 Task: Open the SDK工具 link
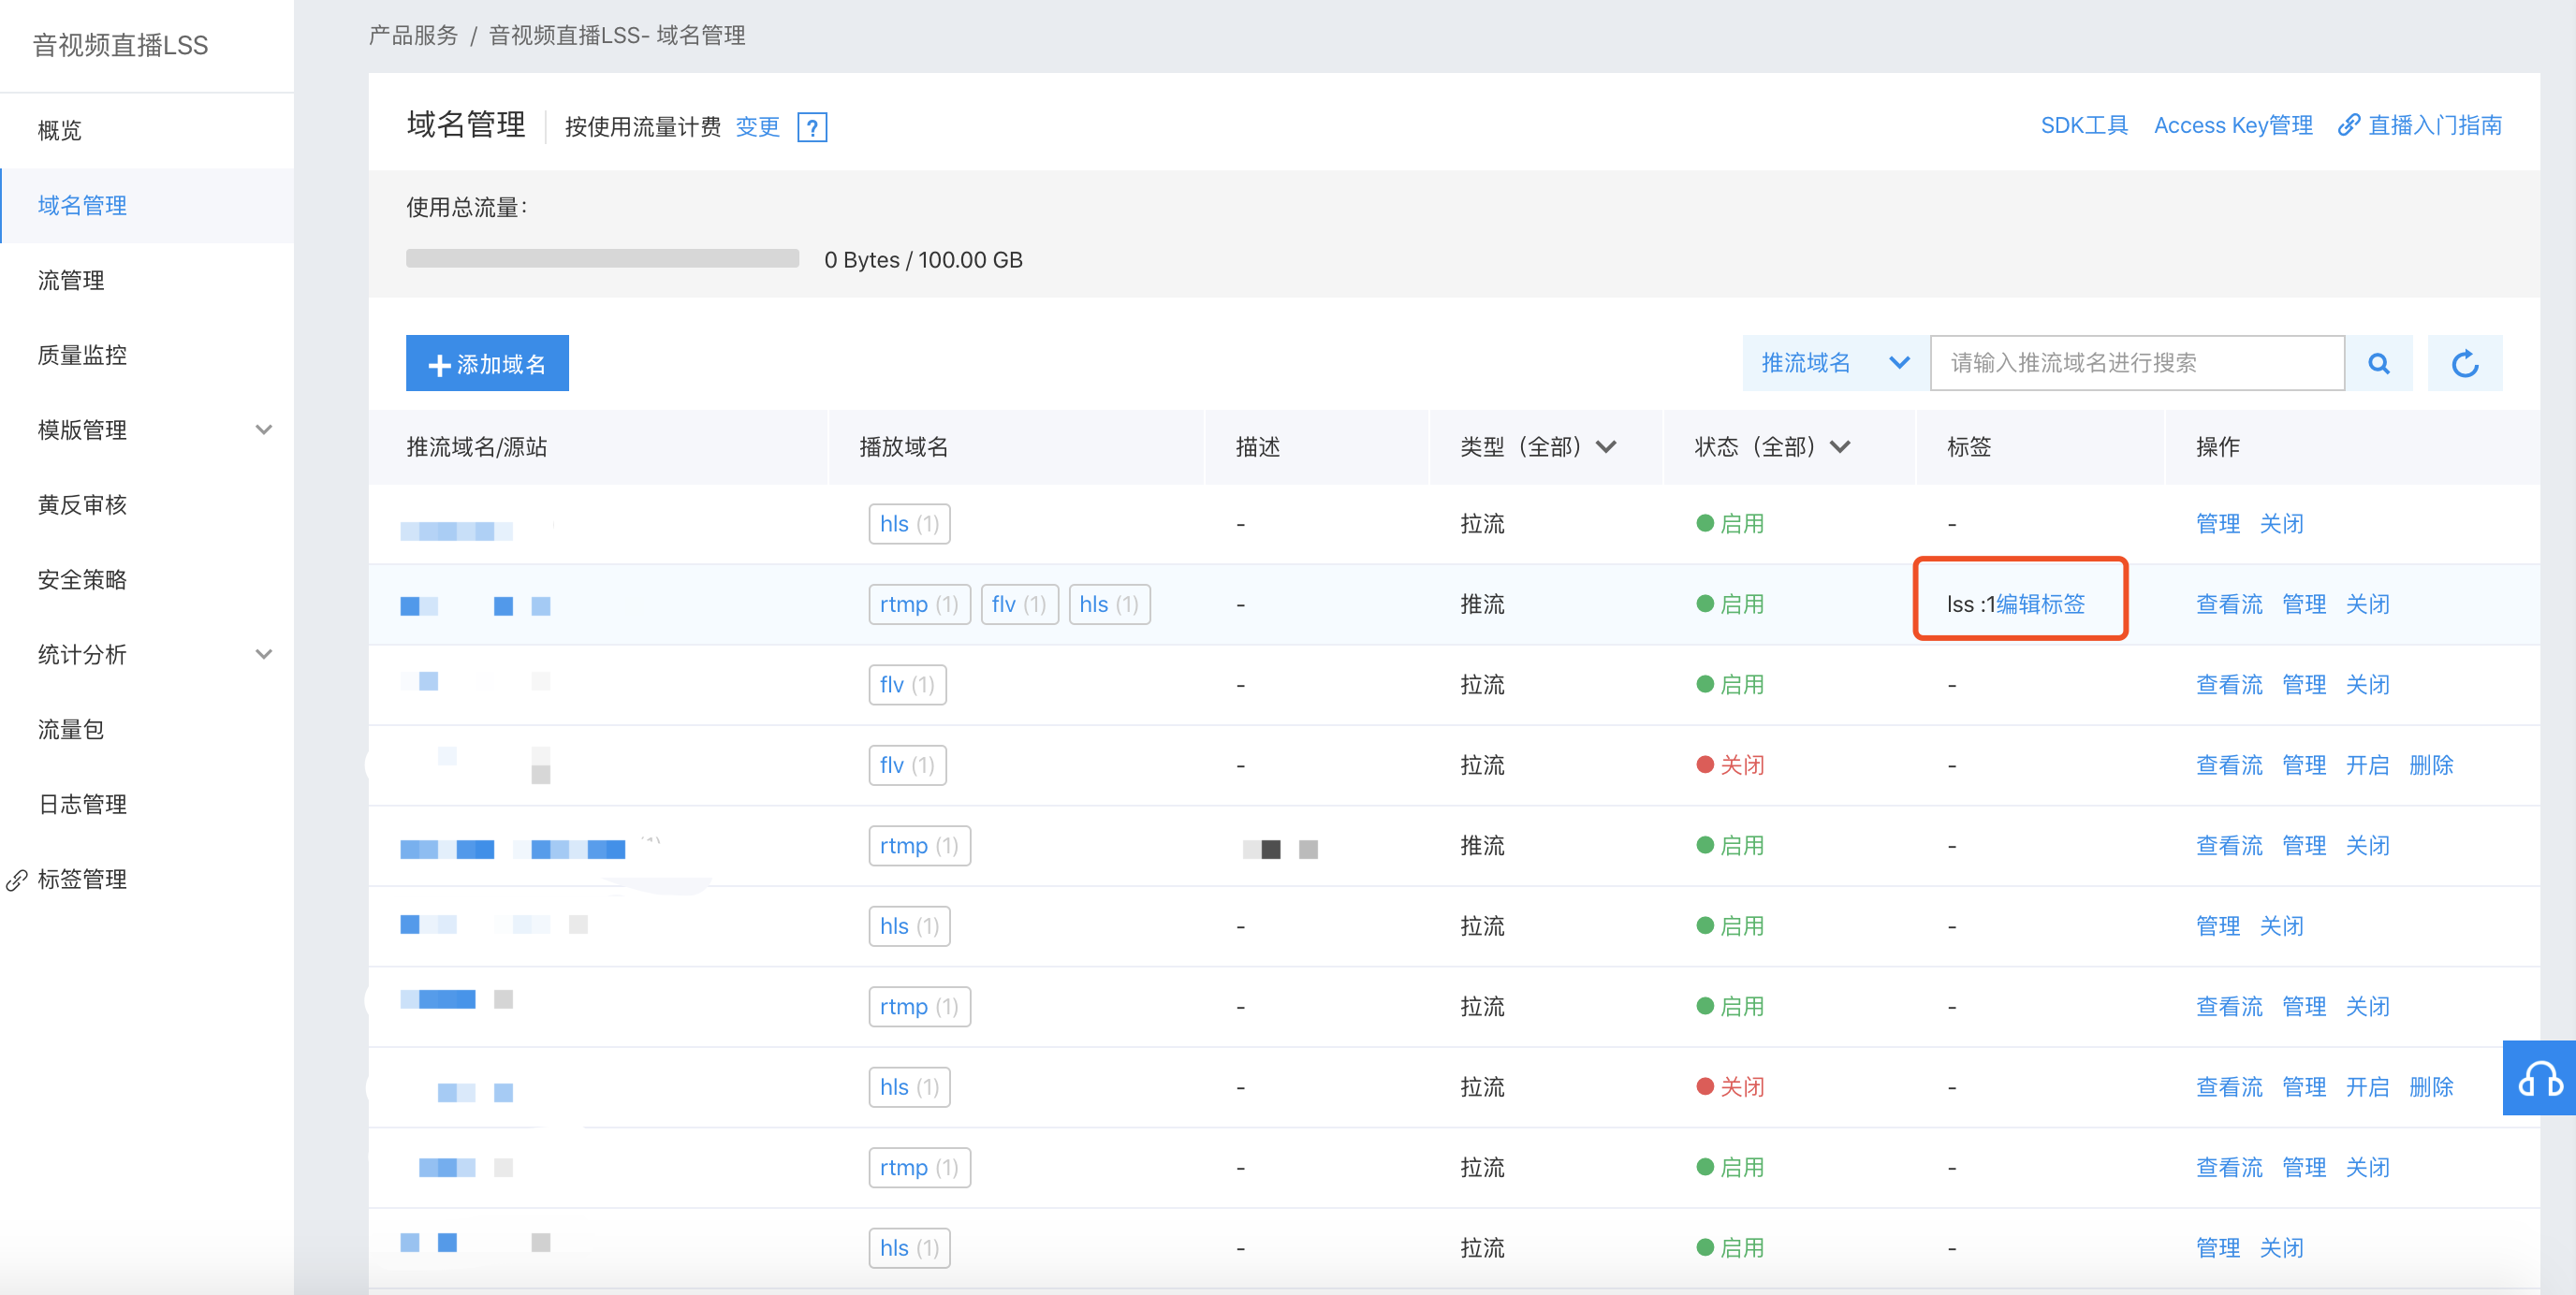click(x=2083, y=126)
